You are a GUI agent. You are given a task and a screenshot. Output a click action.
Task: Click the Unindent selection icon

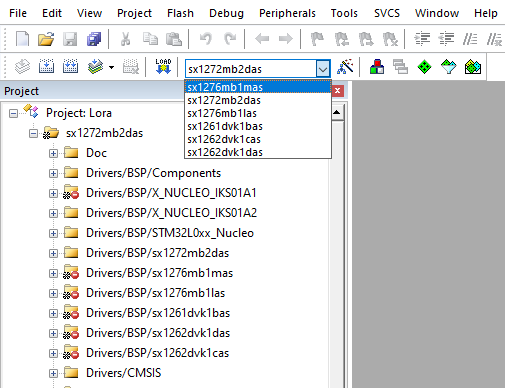pyautogui.click(x=446, y=39)
